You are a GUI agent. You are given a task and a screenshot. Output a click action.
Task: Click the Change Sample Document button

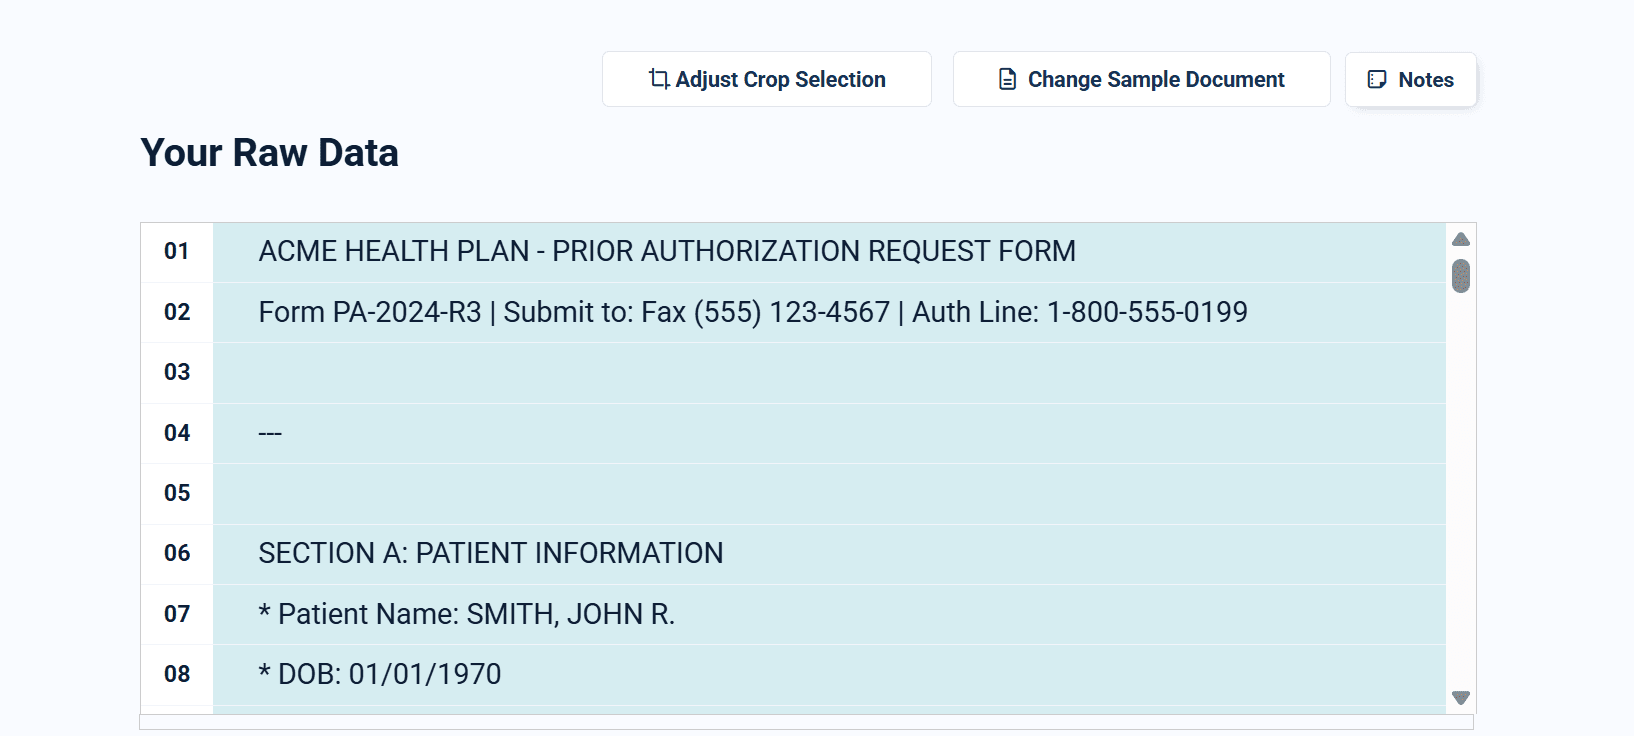pos(1141,78)
